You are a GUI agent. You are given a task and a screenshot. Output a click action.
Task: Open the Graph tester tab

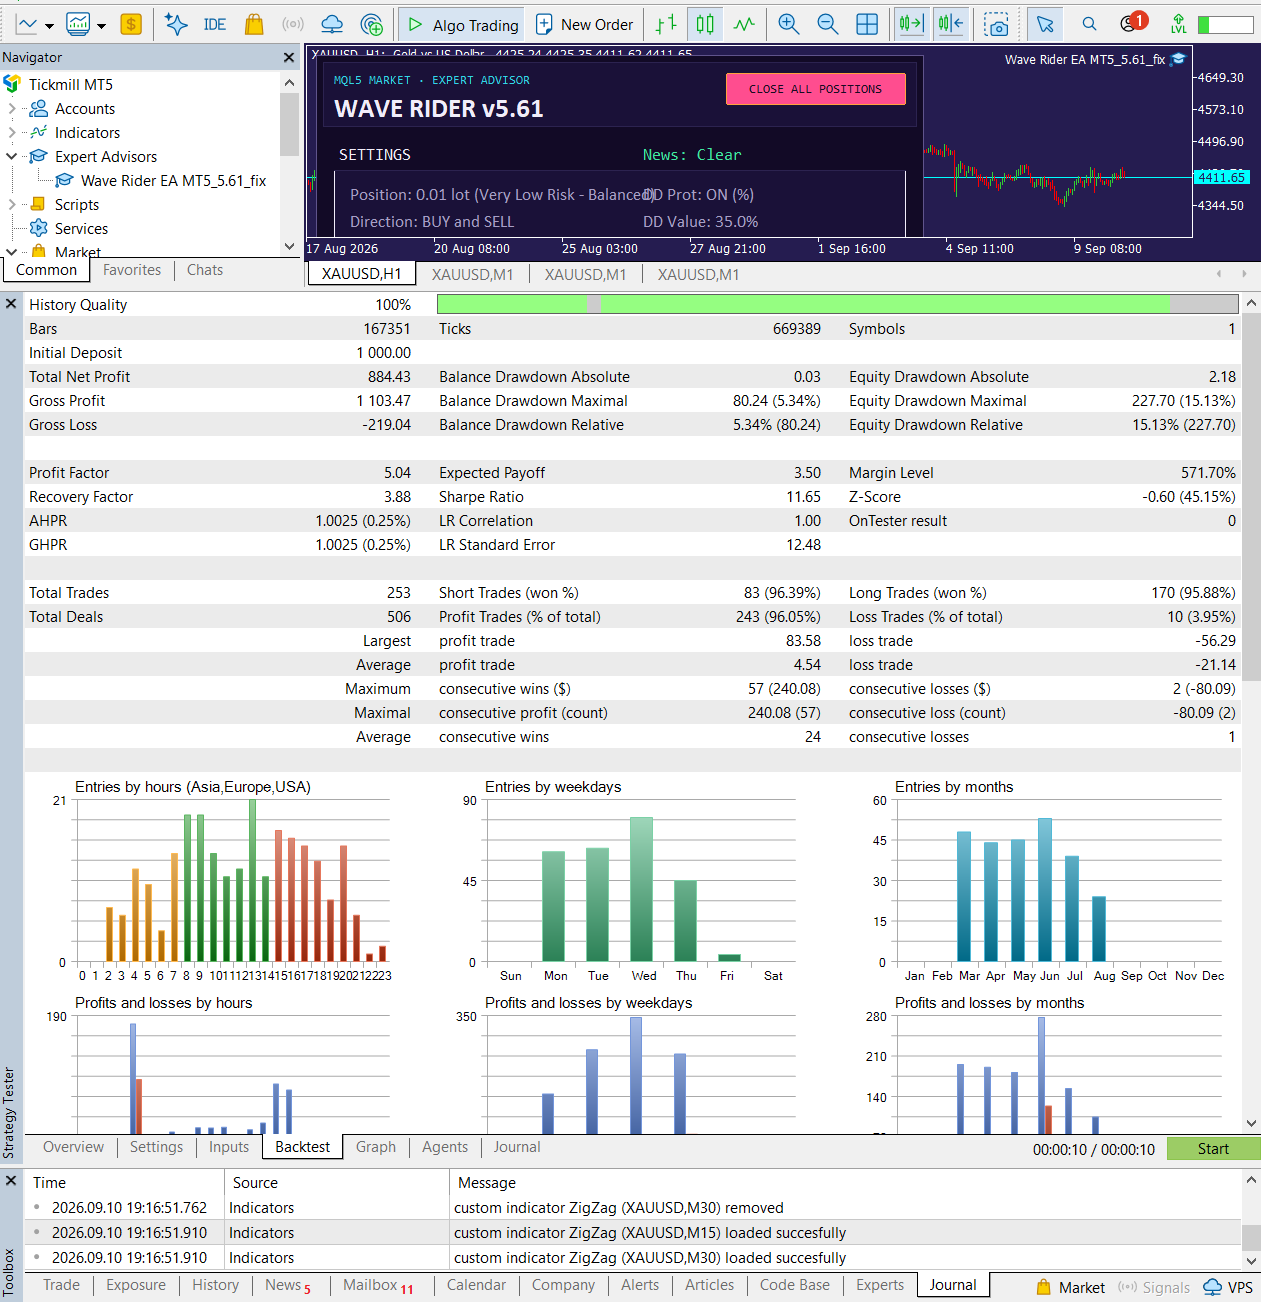point(376,1147)
